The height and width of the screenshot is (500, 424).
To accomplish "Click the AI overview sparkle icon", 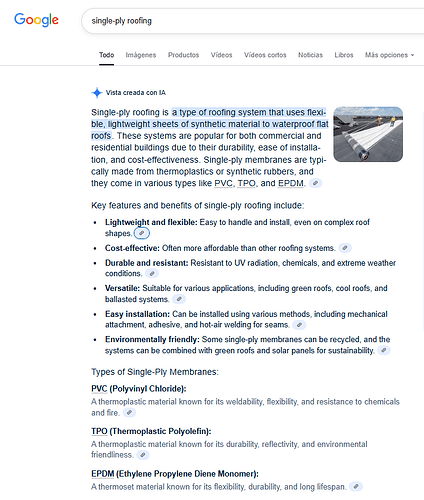I will (x=97, y=93).
